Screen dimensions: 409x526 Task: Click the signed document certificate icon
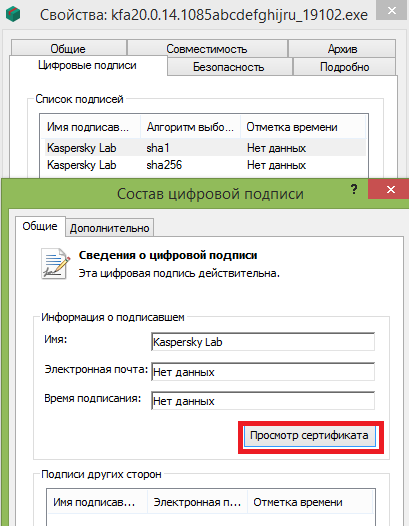(x=56, y=264)
